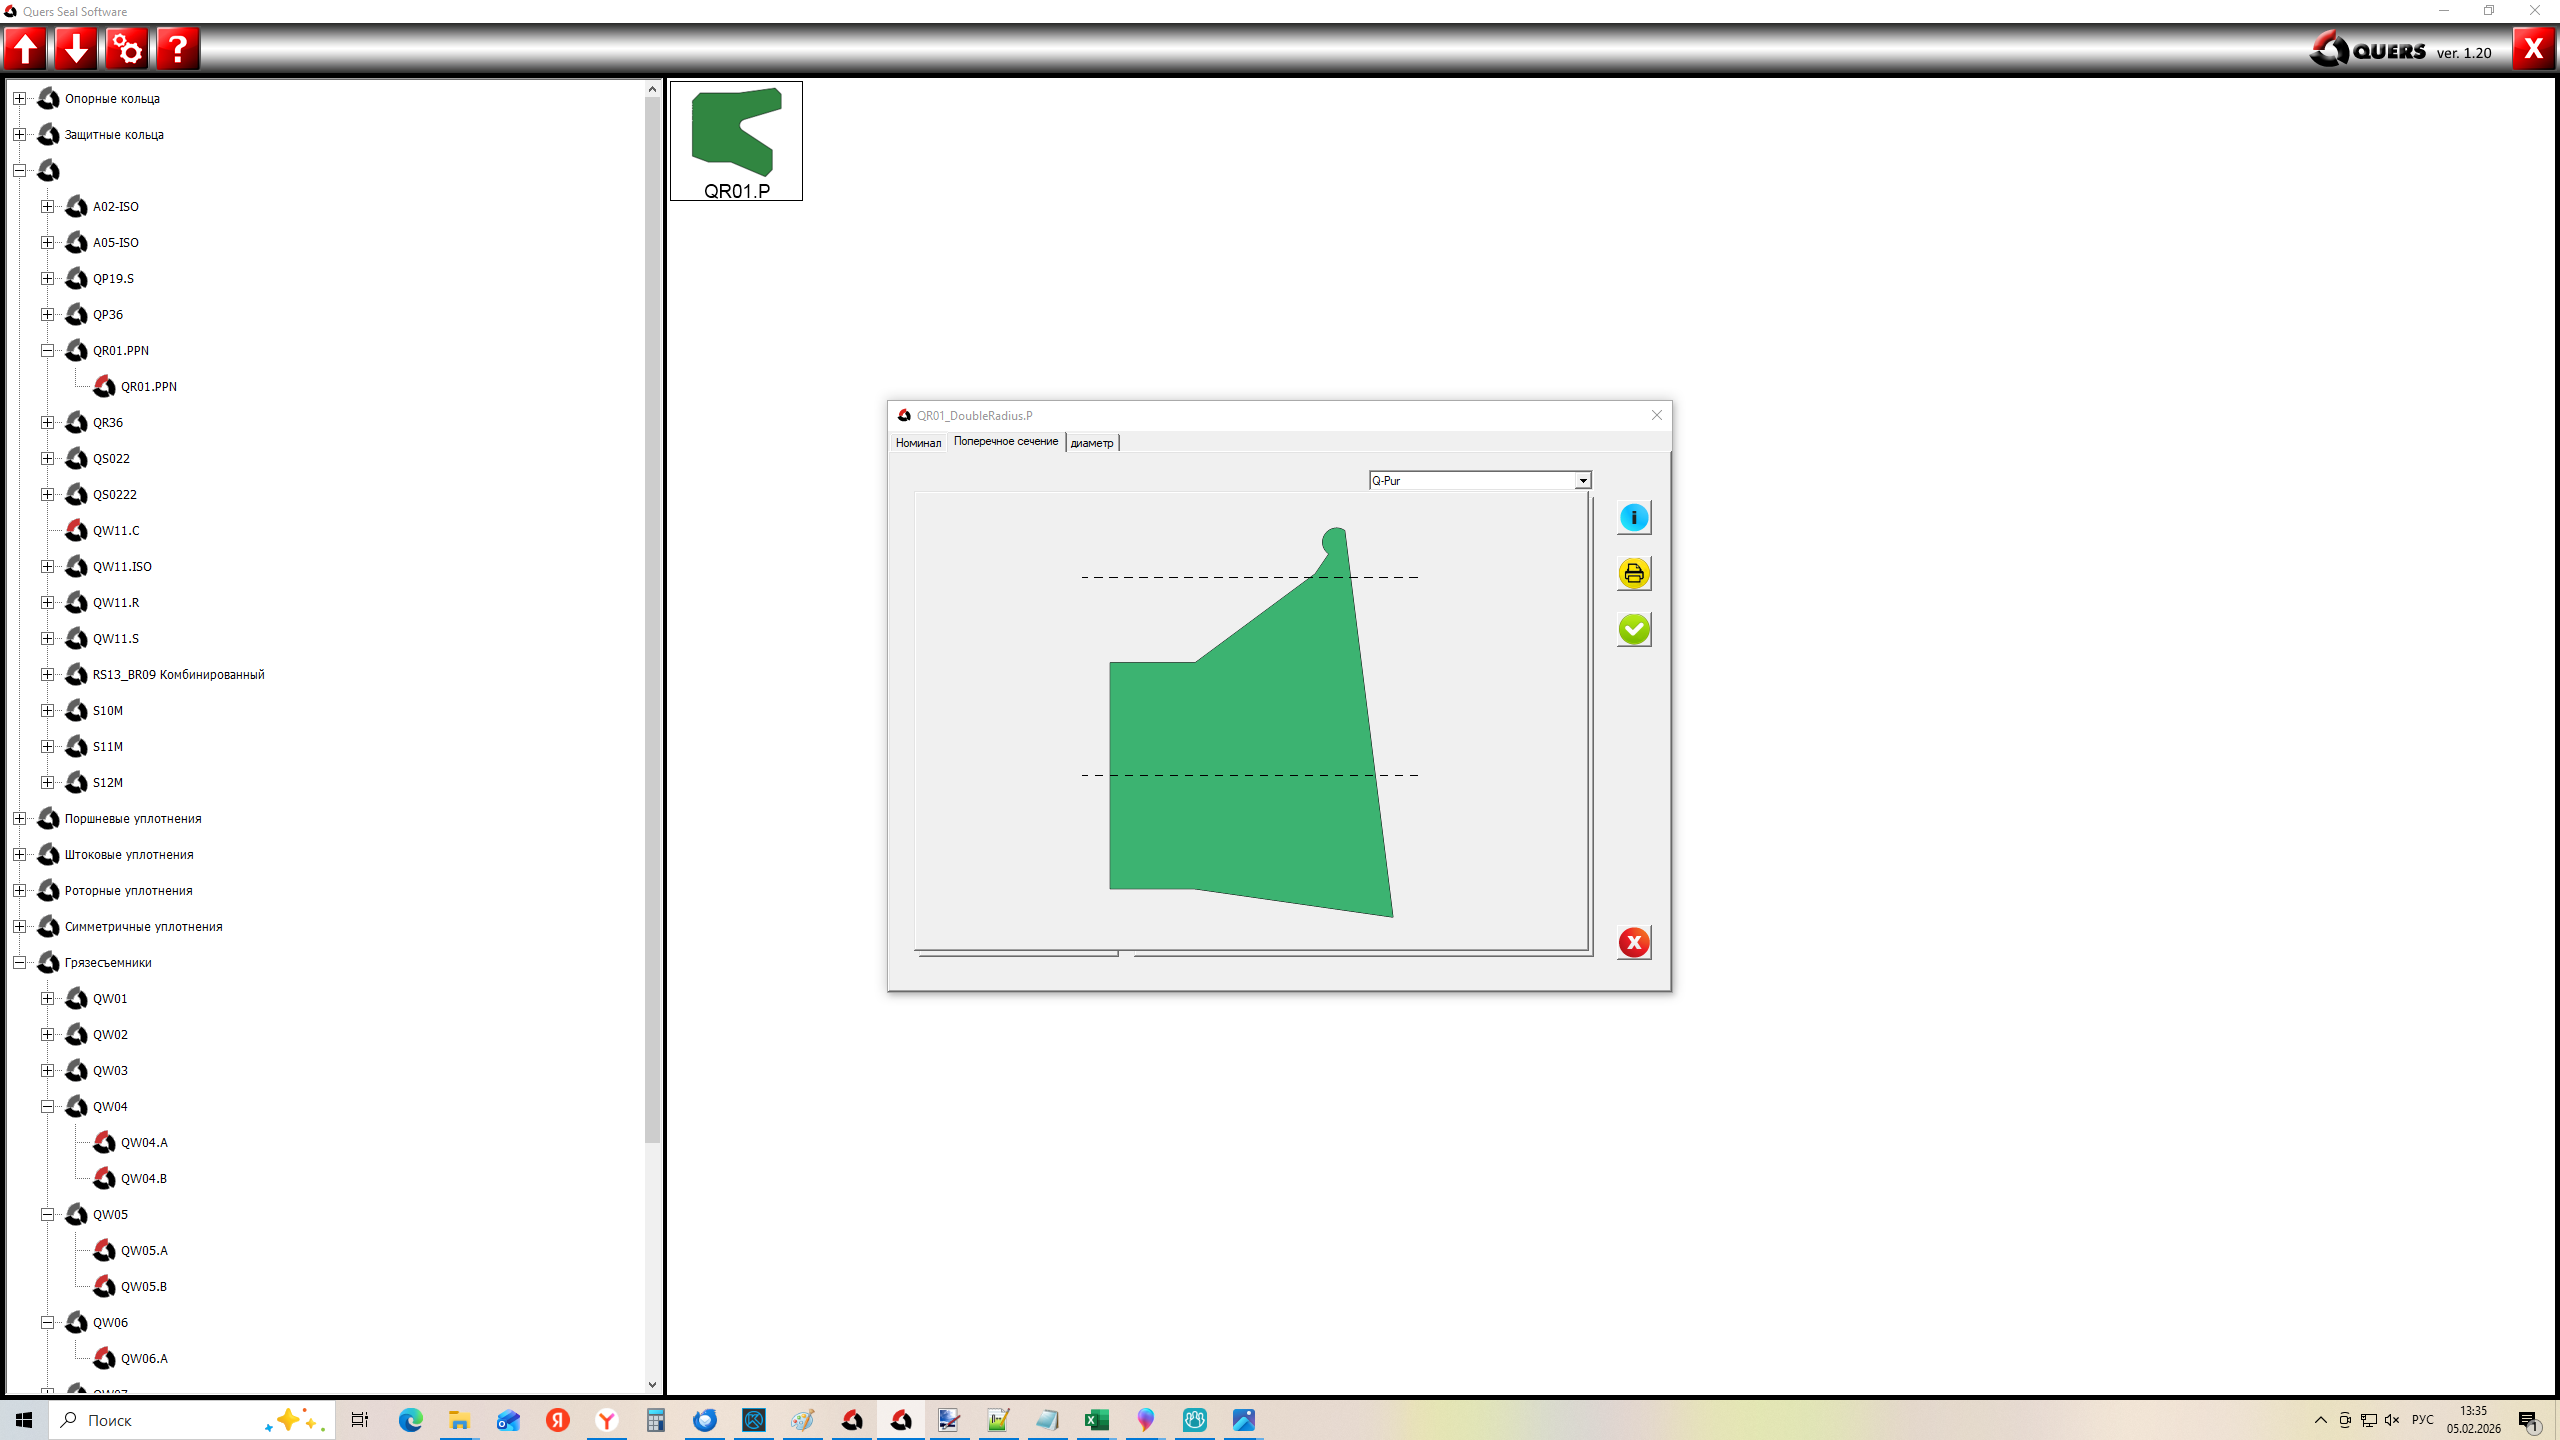This screenshot has width=2560, height=1440.
Task: Click the tree panel scroll down arrow
Action: [652, 1385]
